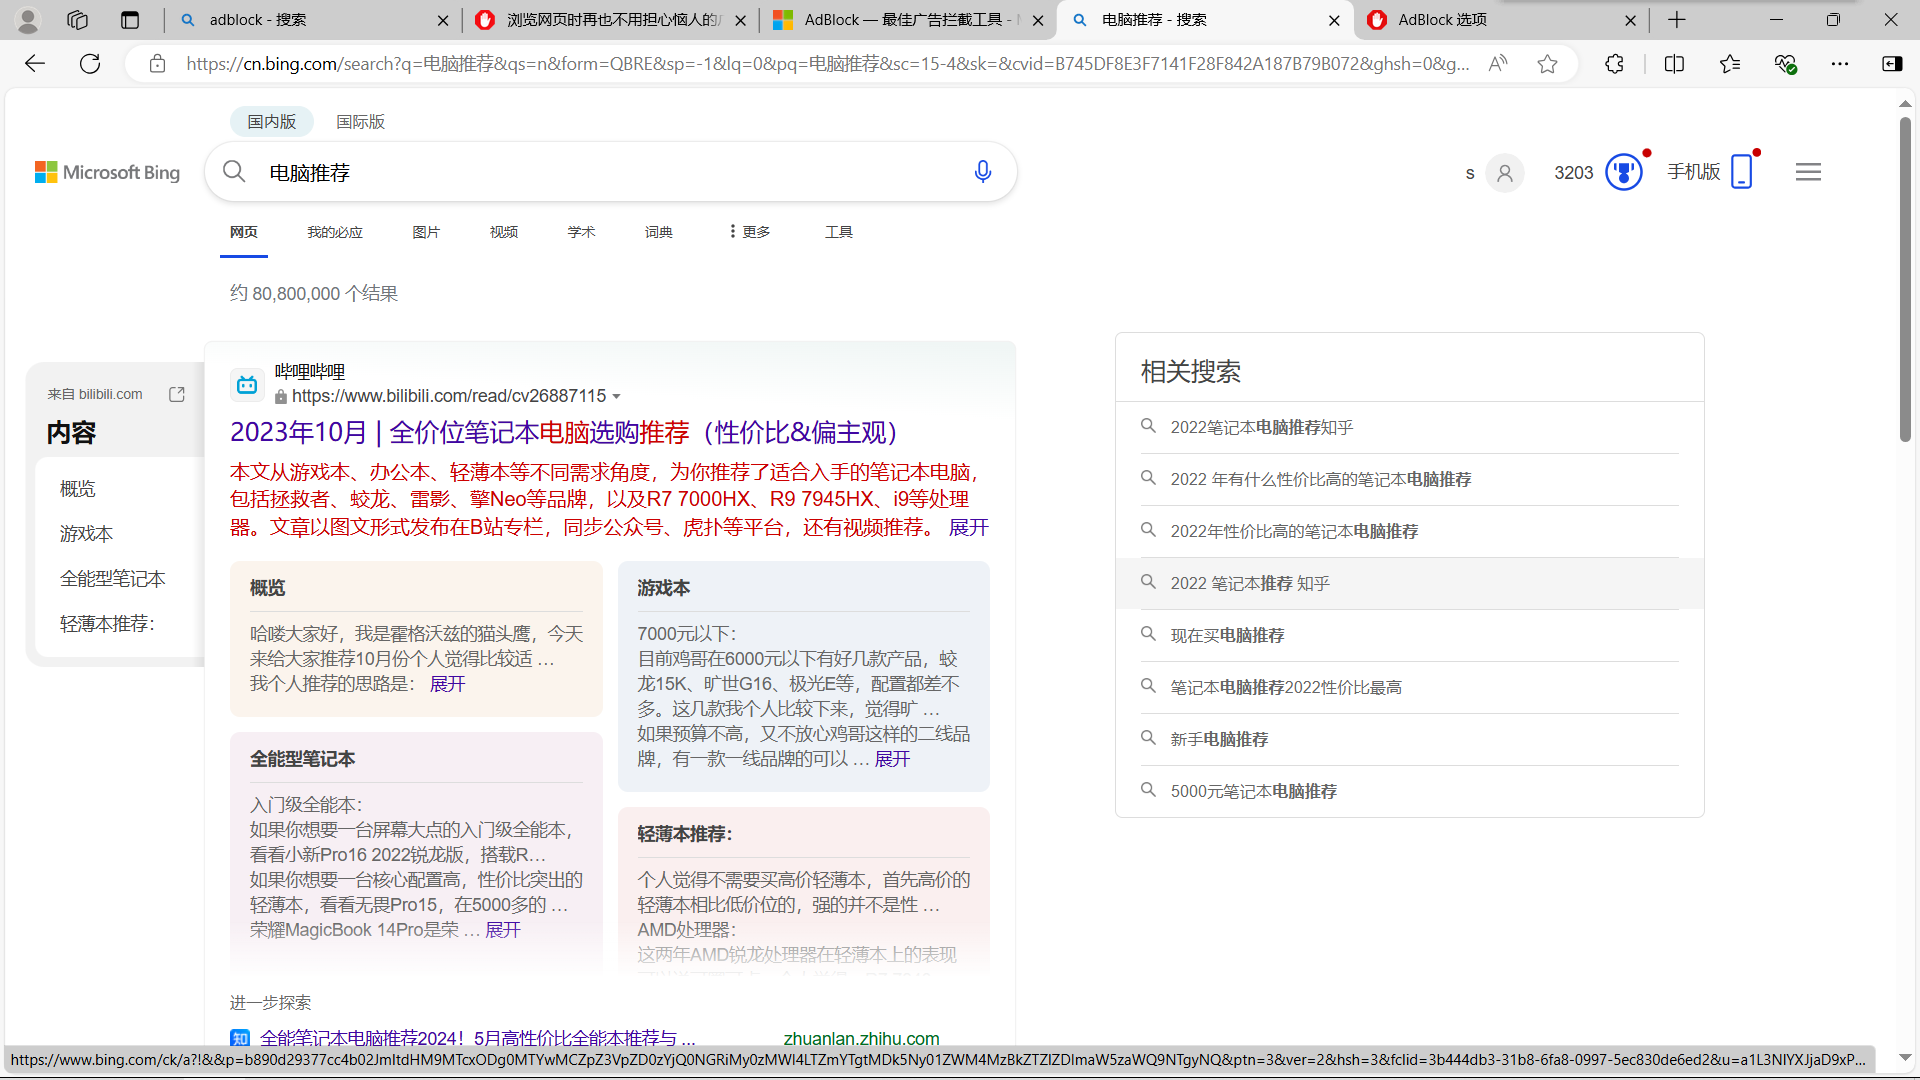
Task: Open bilibili source in external link icon
Action: click(177, 394)
